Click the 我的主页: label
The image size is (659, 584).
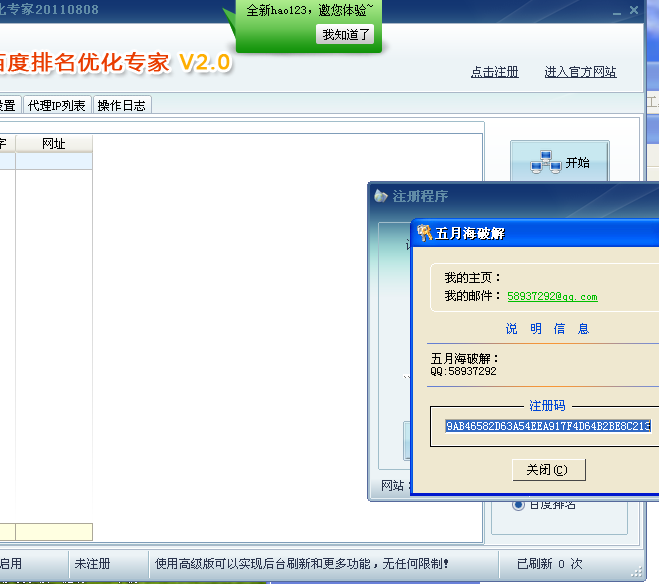coord(473,277)
